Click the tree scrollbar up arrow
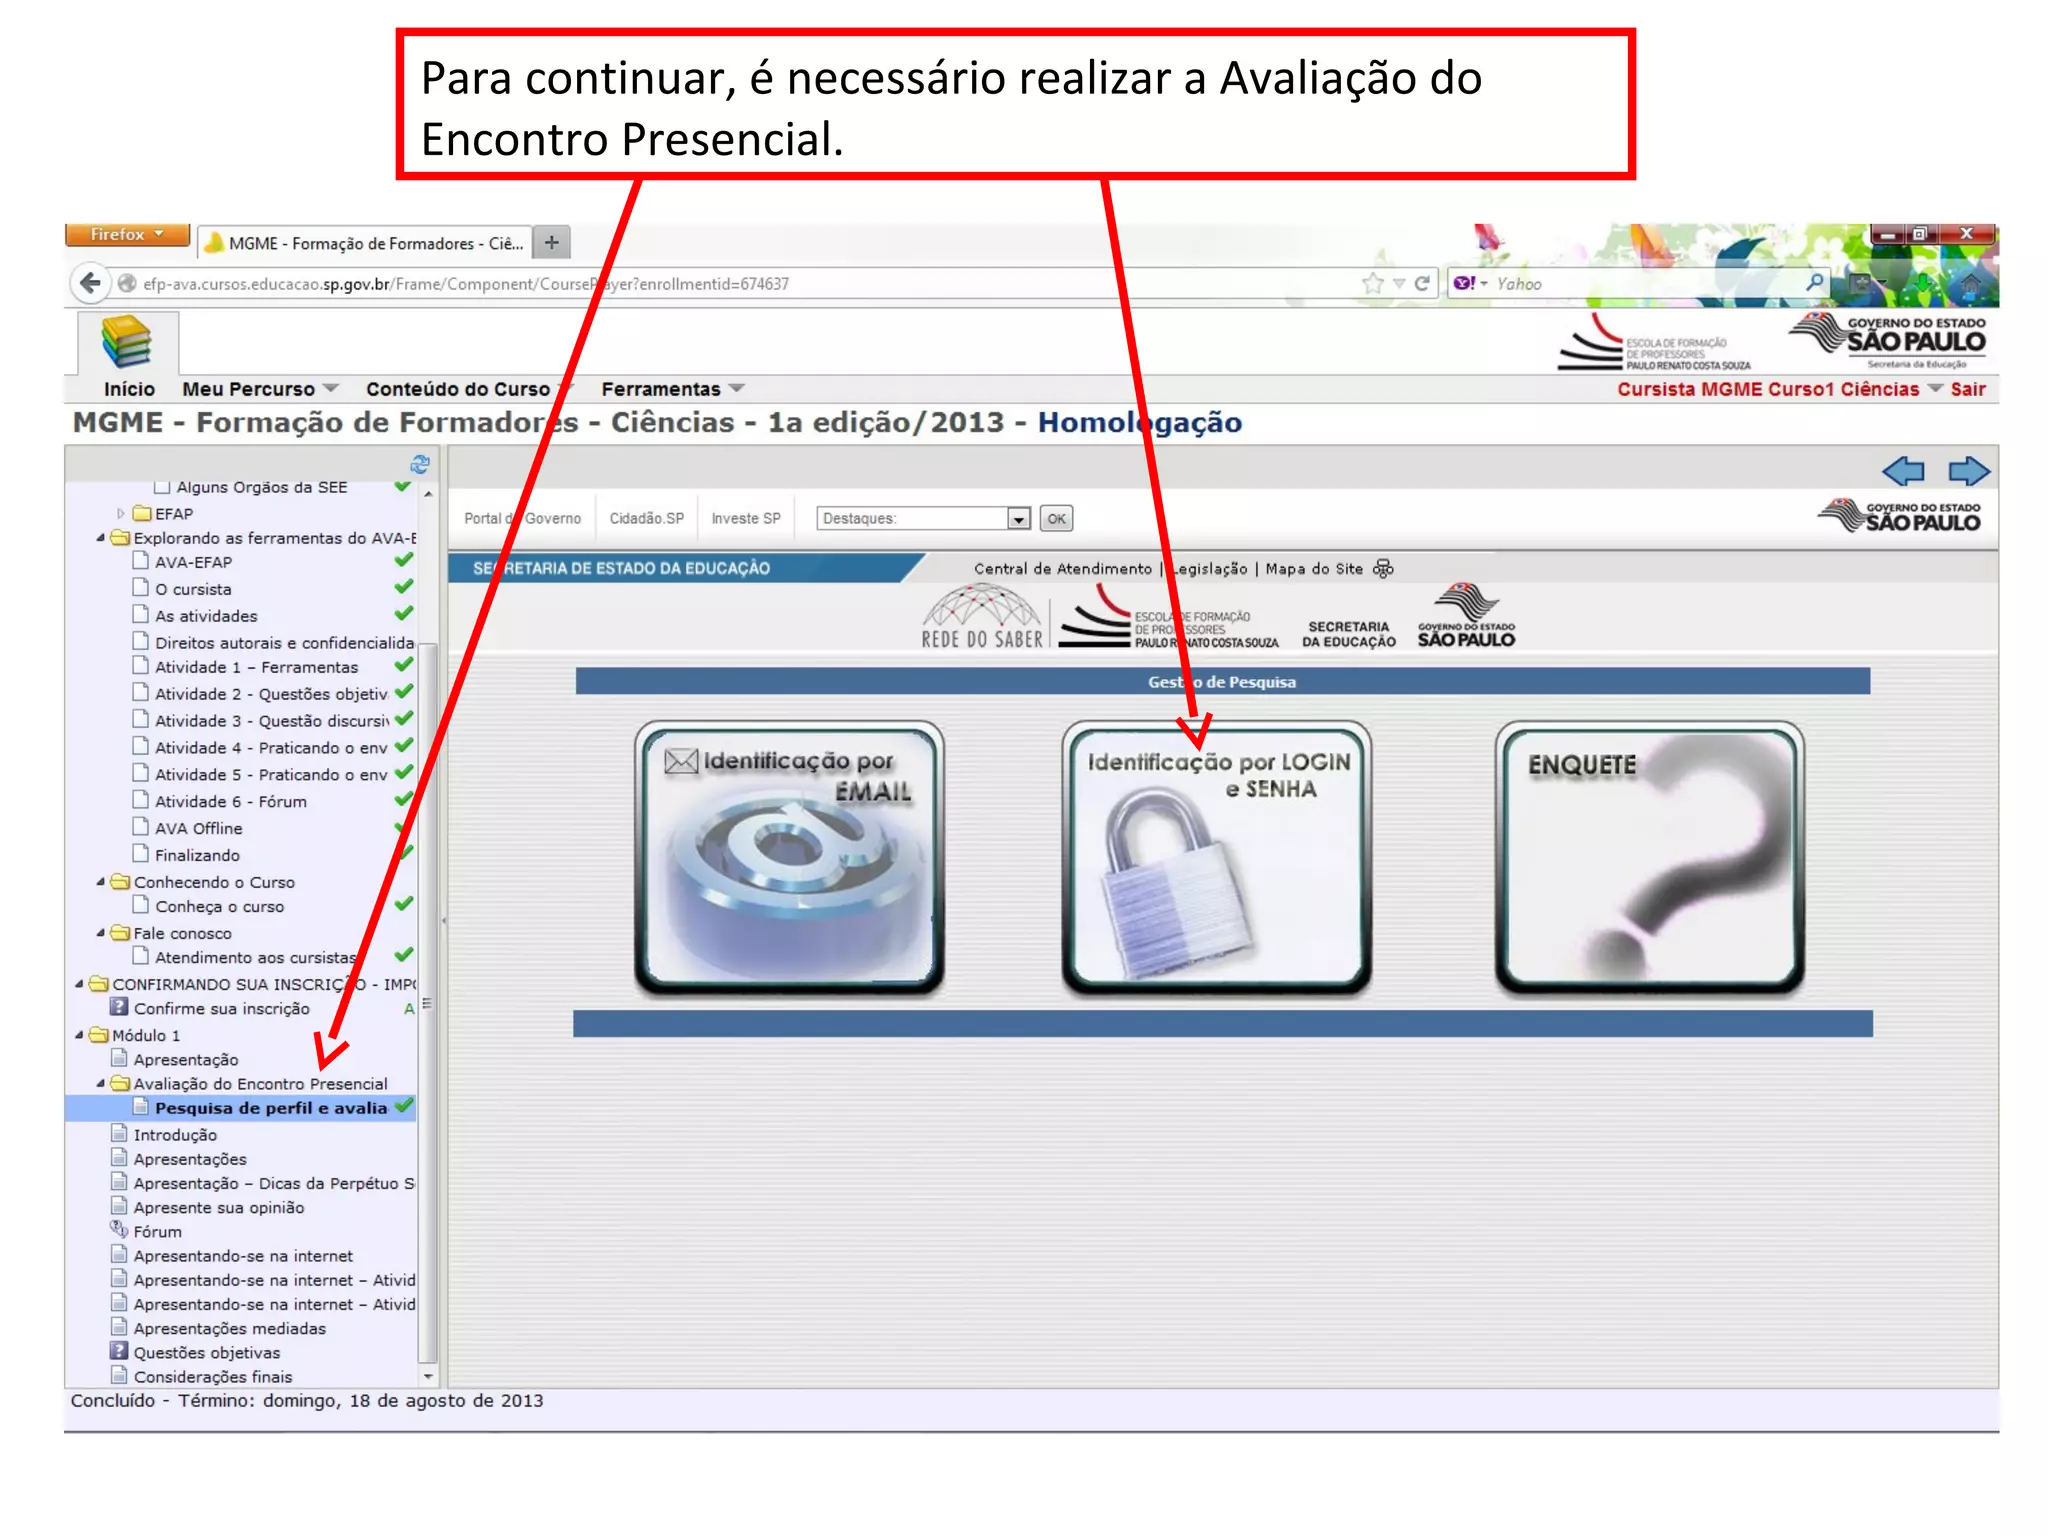 pos(428,493)
